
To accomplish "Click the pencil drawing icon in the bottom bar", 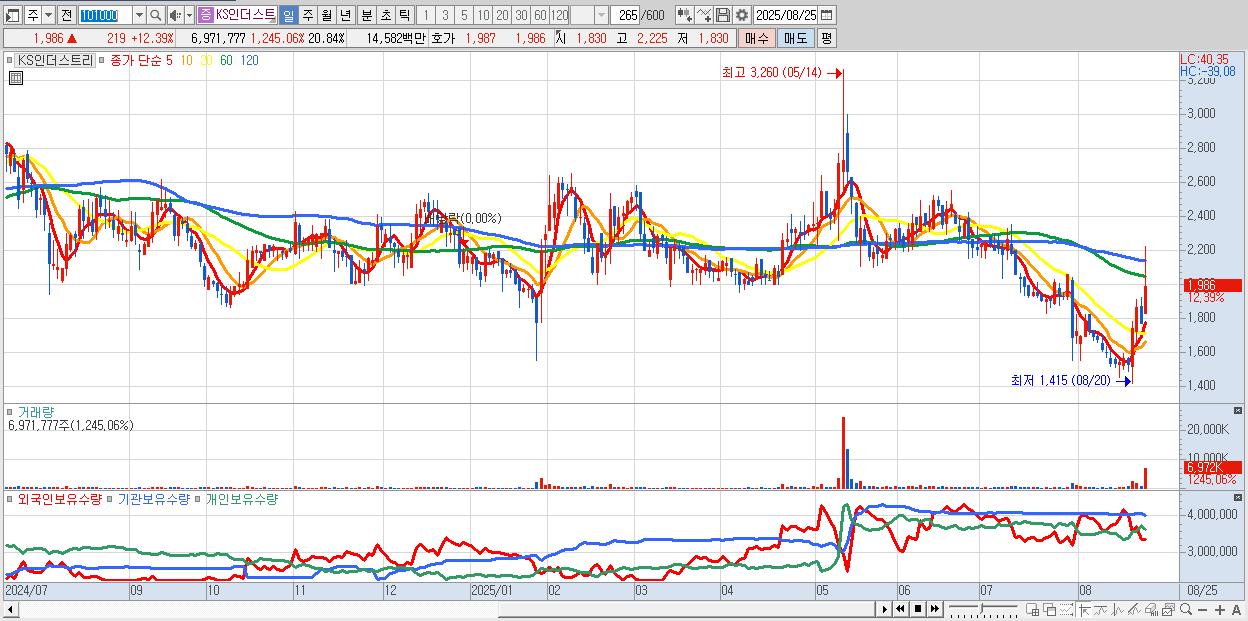I will tap(1134, 609).
